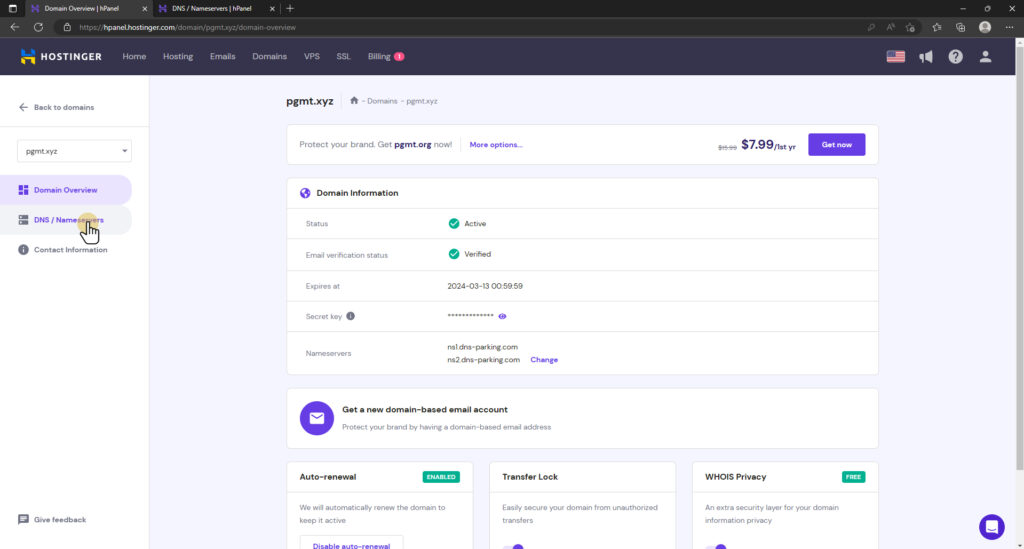Click the help question mark icon
The image size is (1024, 549).
[955, 57]
